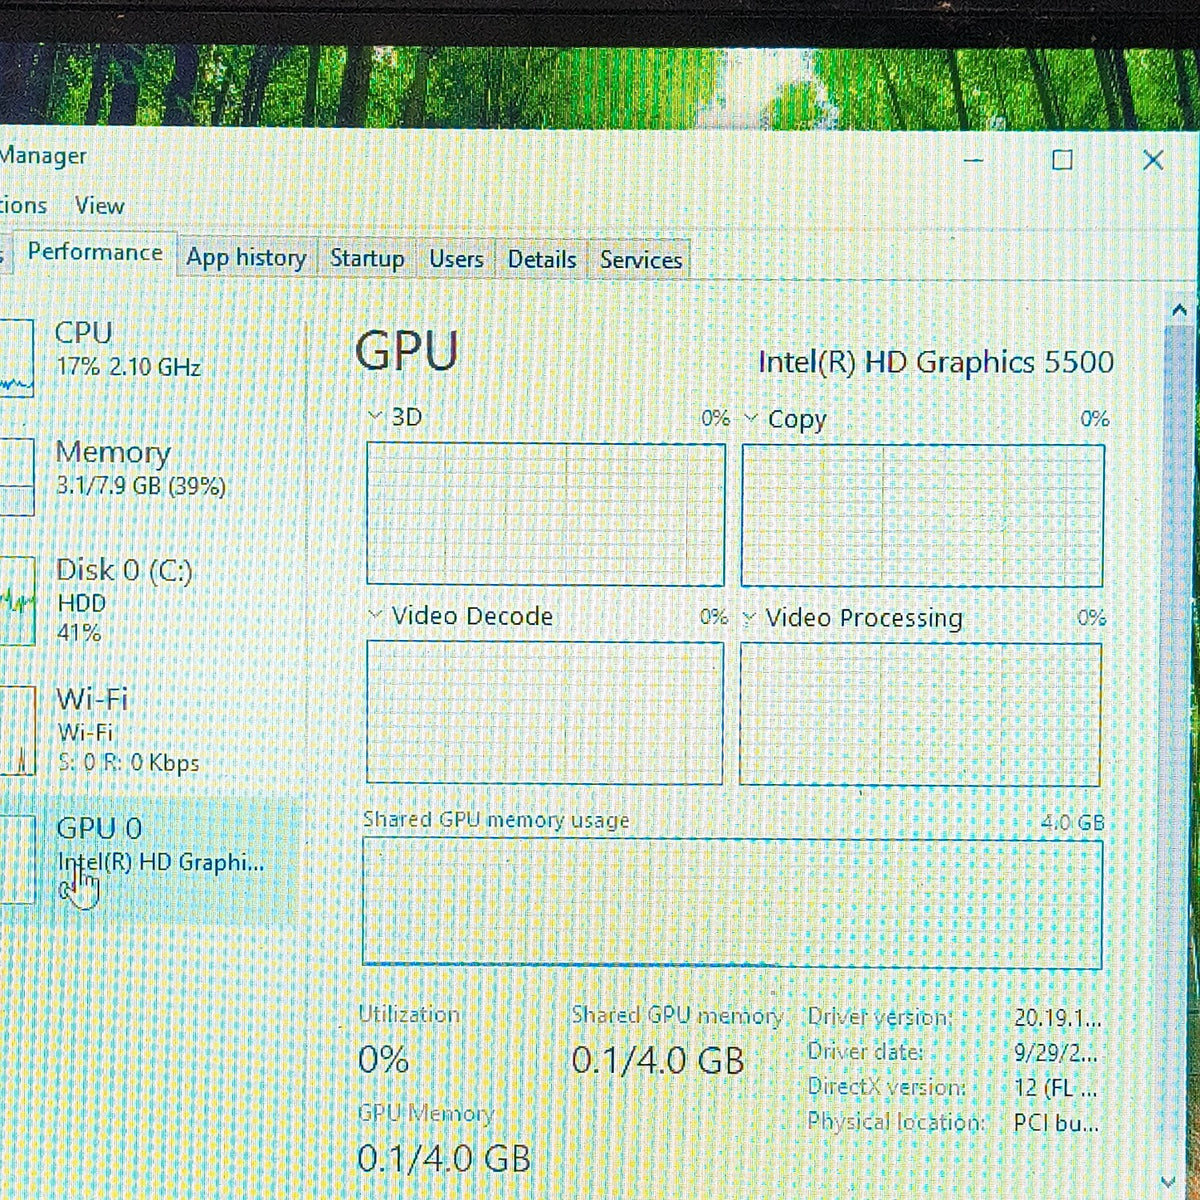
Task: Click the Copy engine graph
Action: (922, 516)
